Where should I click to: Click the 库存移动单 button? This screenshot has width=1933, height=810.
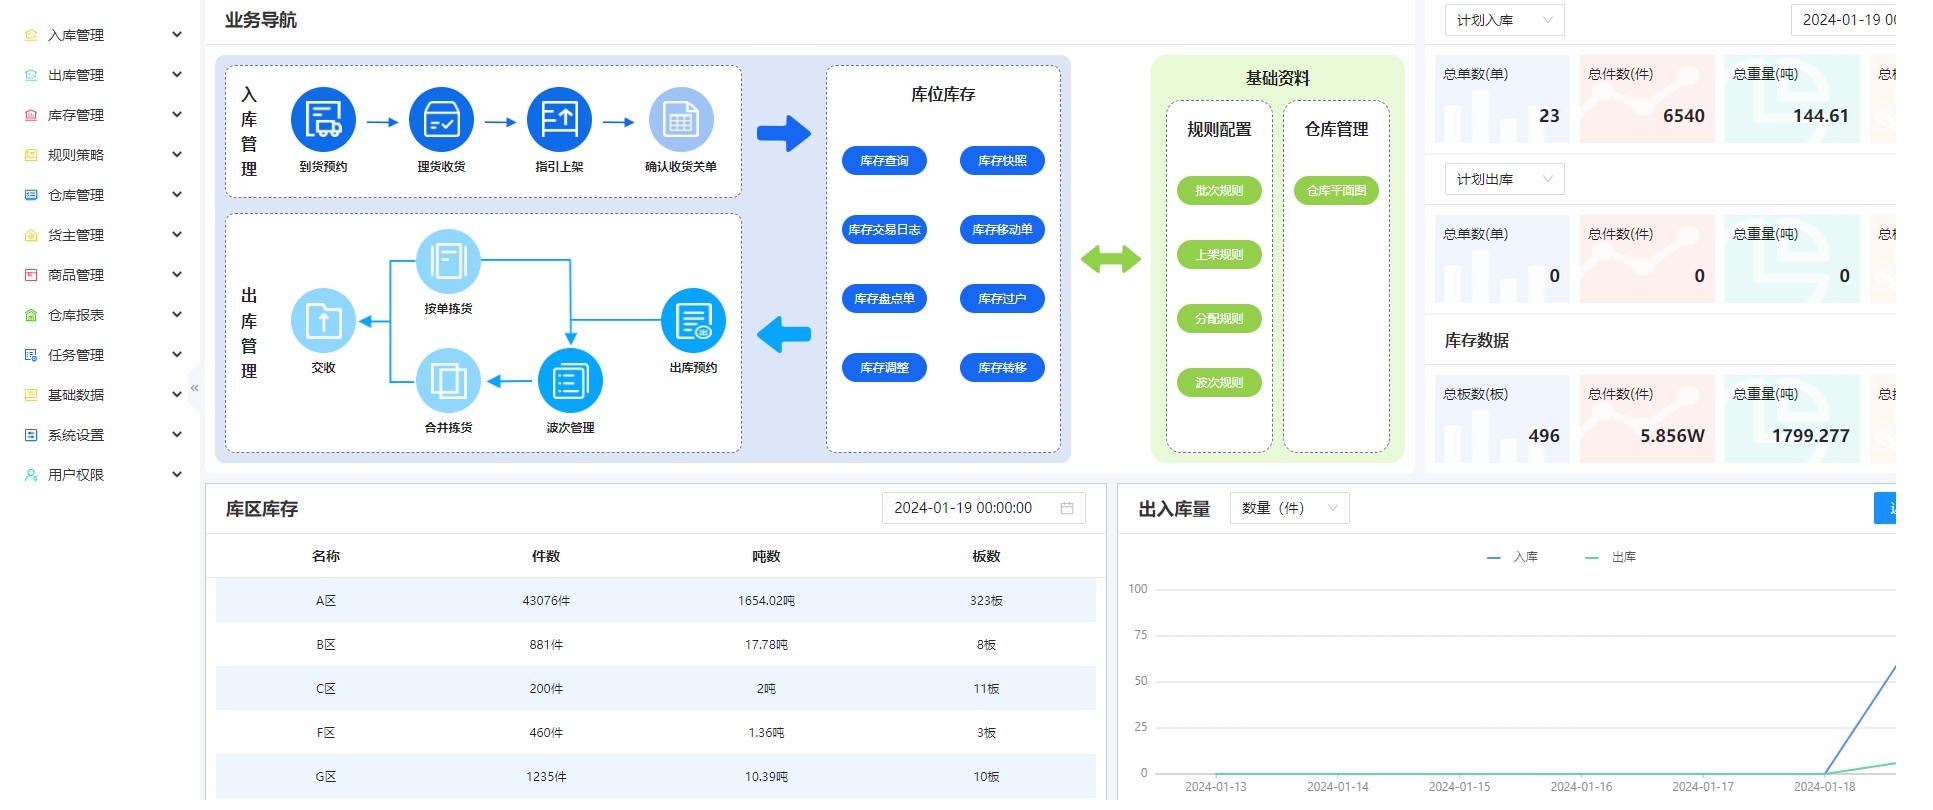point(1002,230)
